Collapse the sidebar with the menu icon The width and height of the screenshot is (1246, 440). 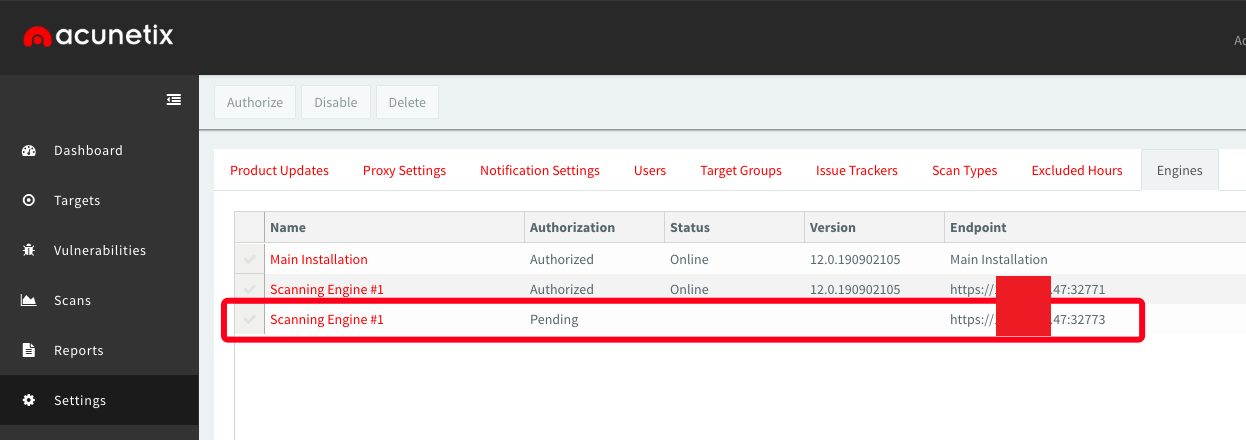pos(174,99)
